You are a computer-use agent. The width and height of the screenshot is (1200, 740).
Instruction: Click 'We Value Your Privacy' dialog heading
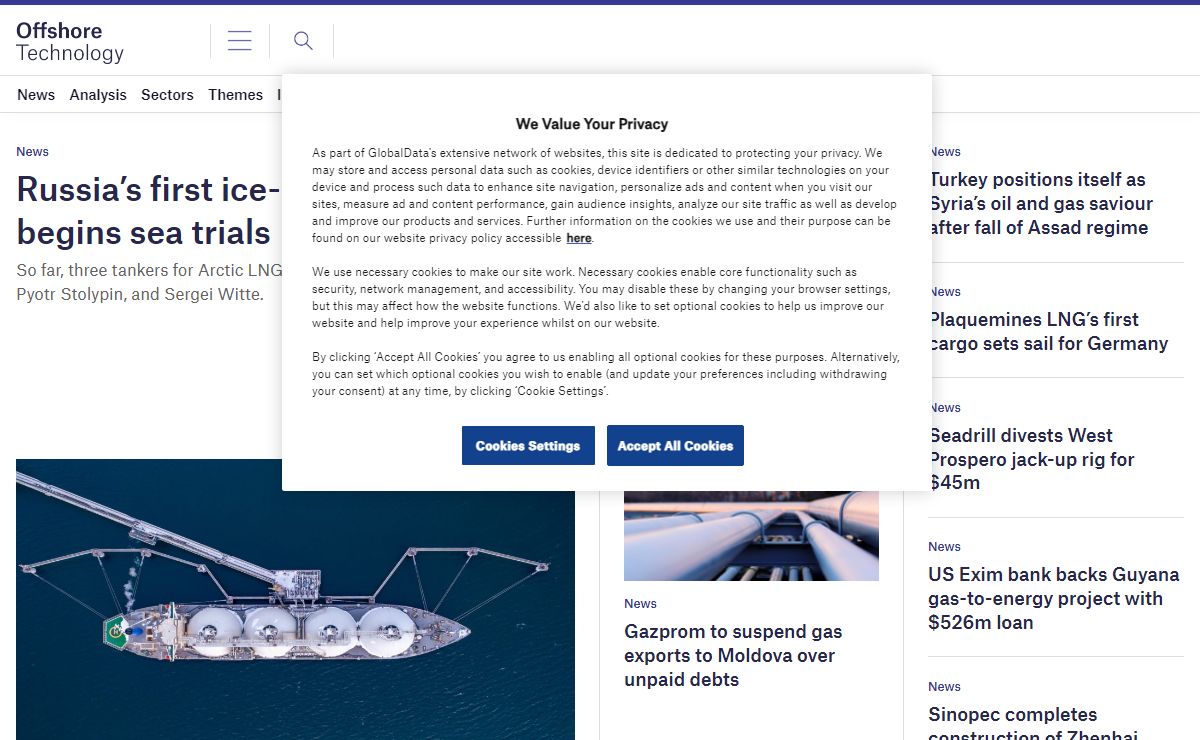click(592, 124)
